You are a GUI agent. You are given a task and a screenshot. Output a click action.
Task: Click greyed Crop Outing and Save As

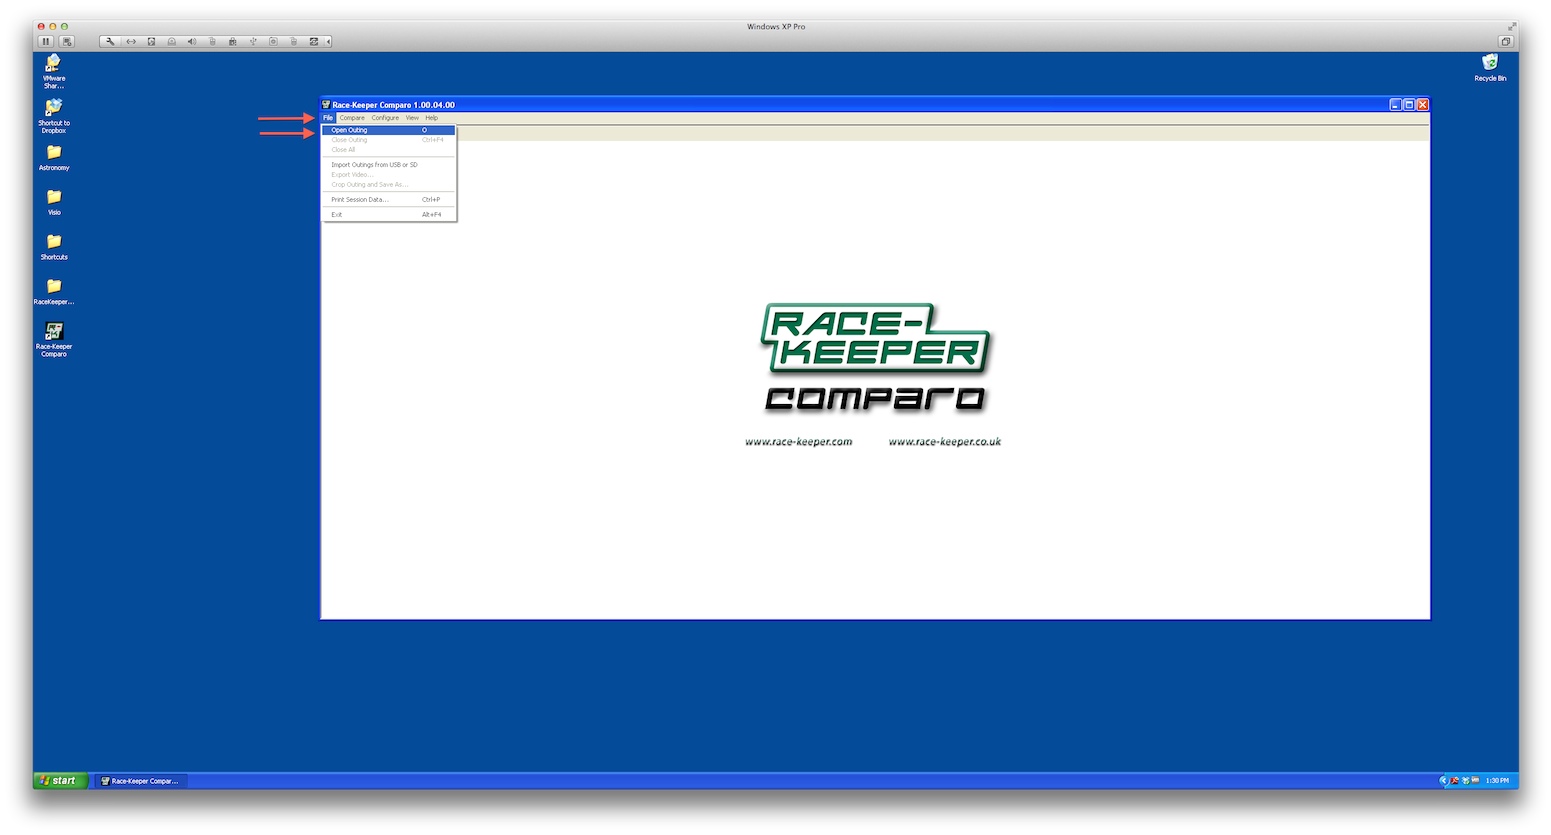388,185
